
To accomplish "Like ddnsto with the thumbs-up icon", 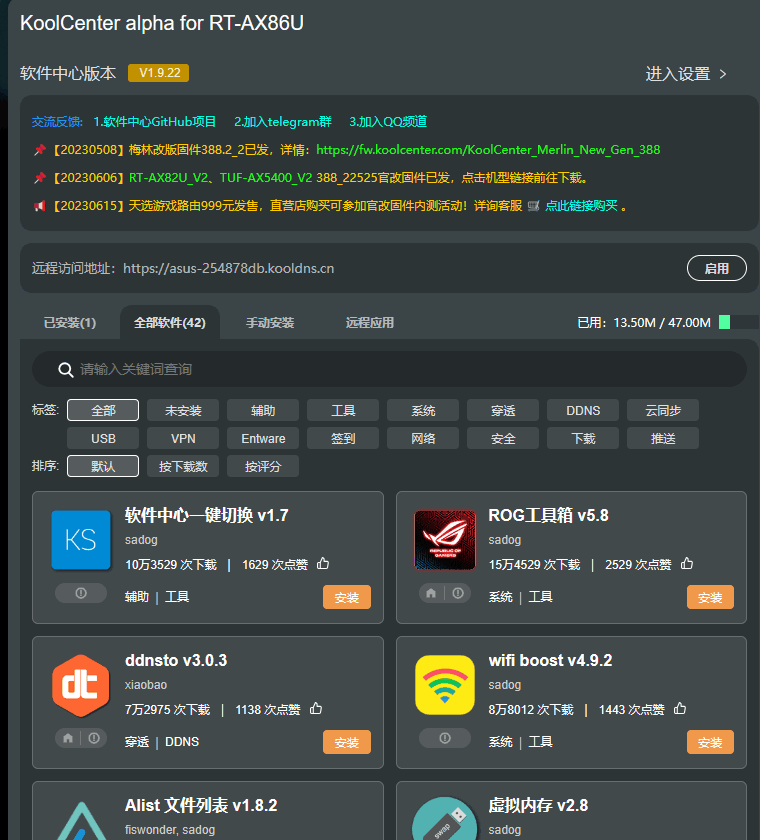I will (x=316, y=709).
